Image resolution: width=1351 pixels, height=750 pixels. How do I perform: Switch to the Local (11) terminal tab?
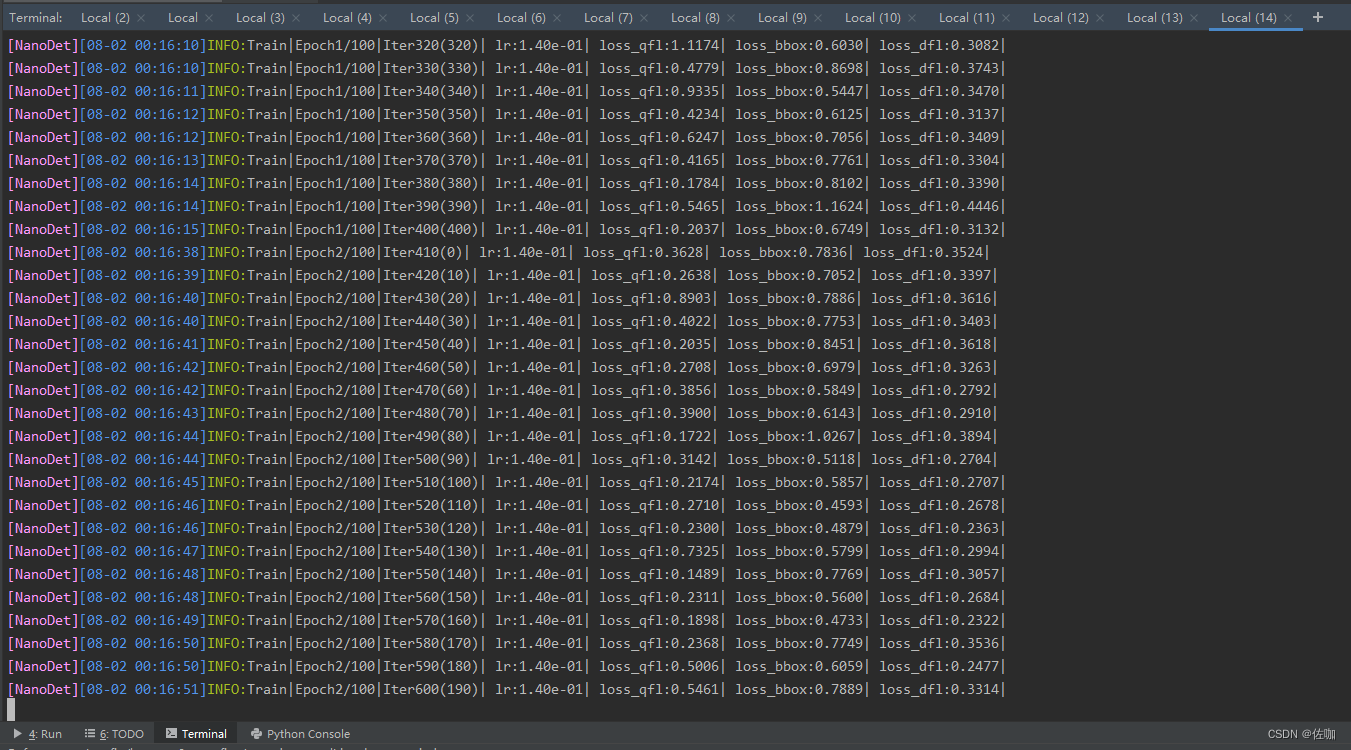click(x=967, y=18)
